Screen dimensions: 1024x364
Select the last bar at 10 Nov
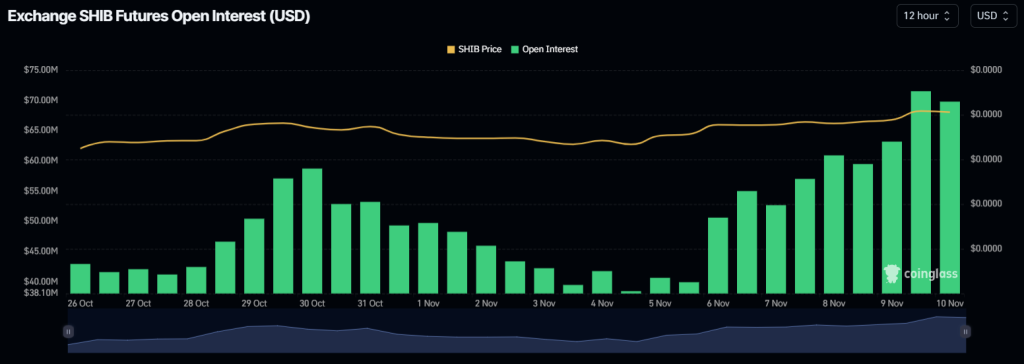click(x=950, y=197)
